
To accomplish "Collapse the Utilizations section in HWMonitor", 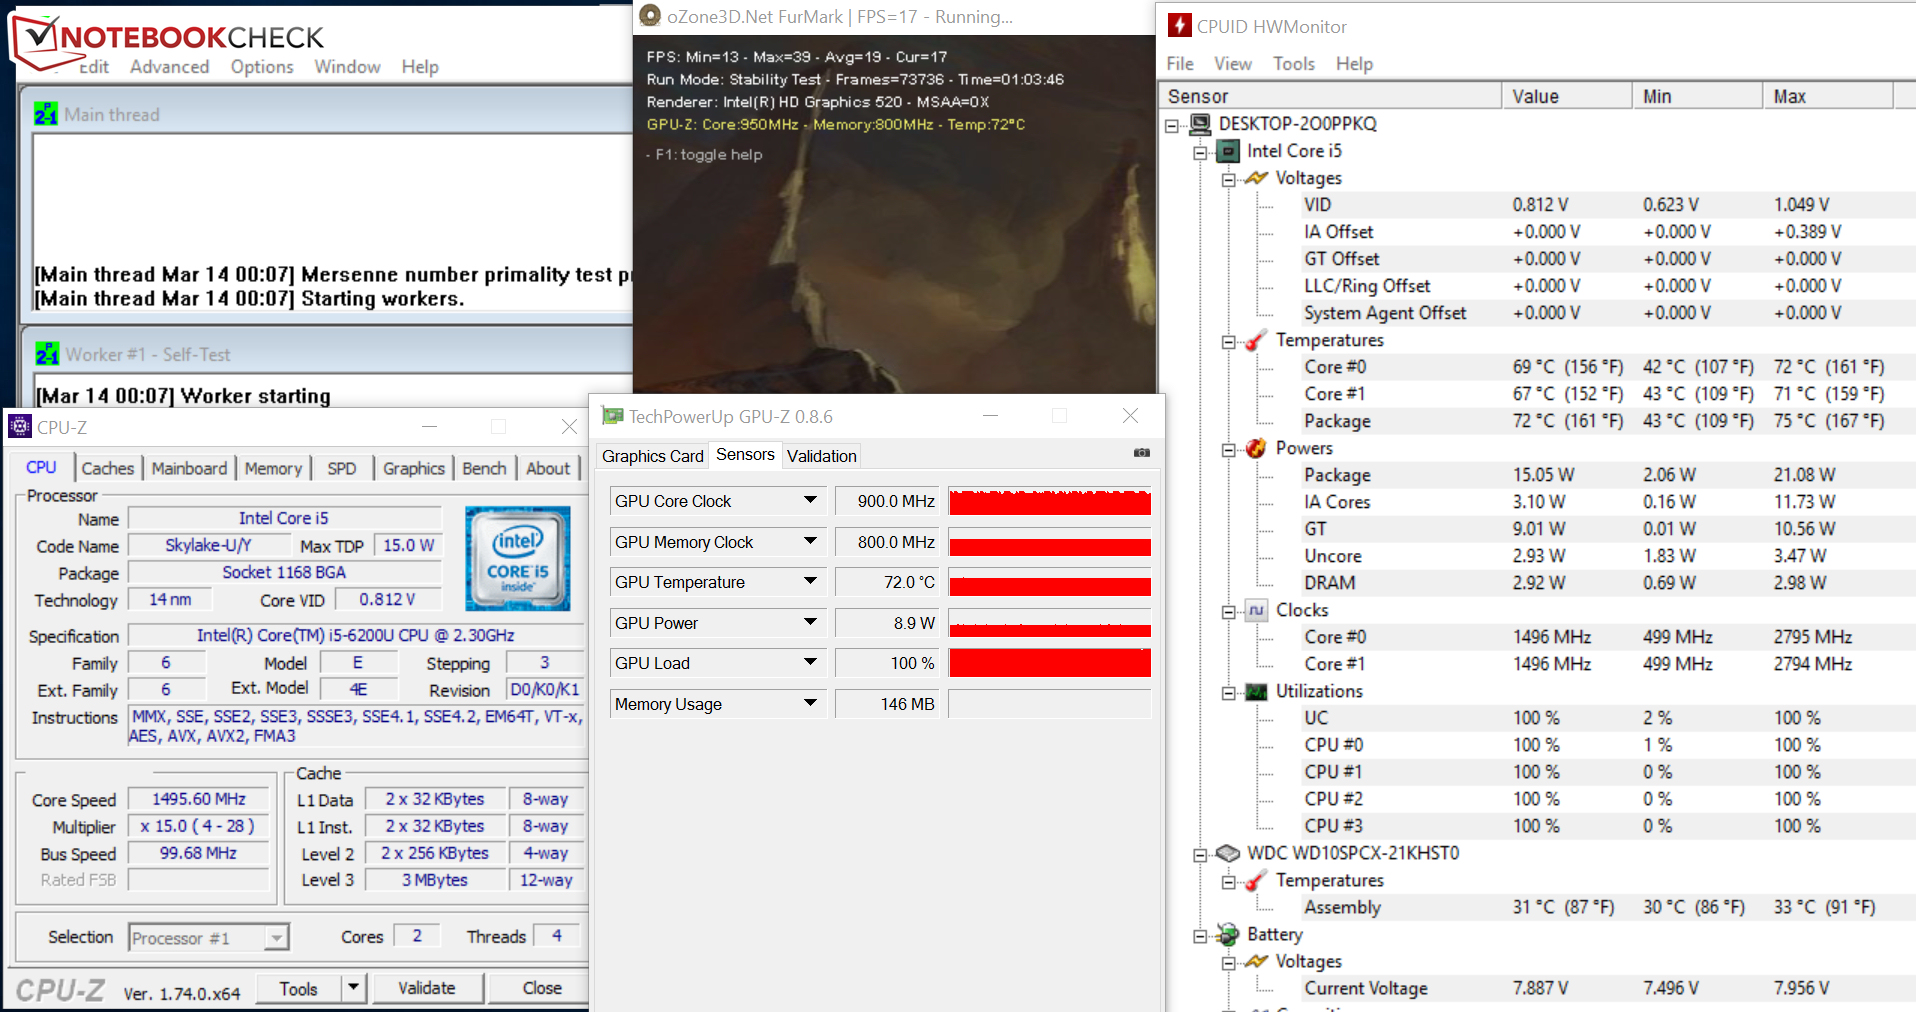I will tap(1229, 692).
